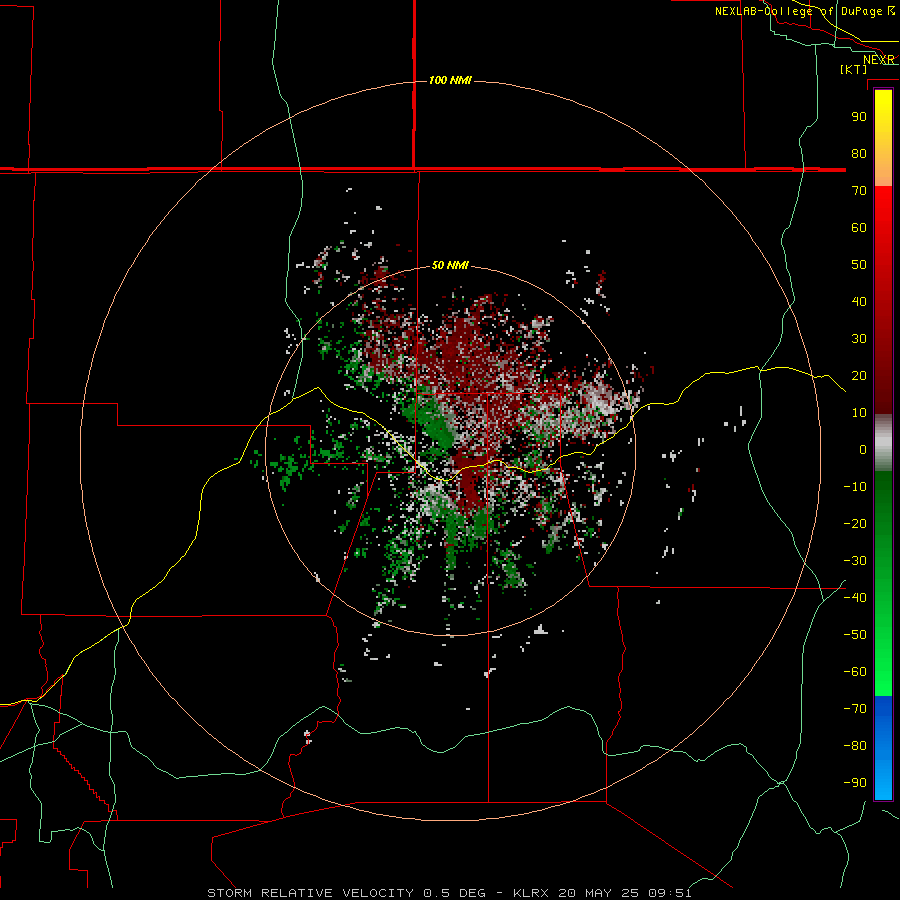Click the 50 value on velocity scale
The image size is (900, 900).
coord(859,265)
